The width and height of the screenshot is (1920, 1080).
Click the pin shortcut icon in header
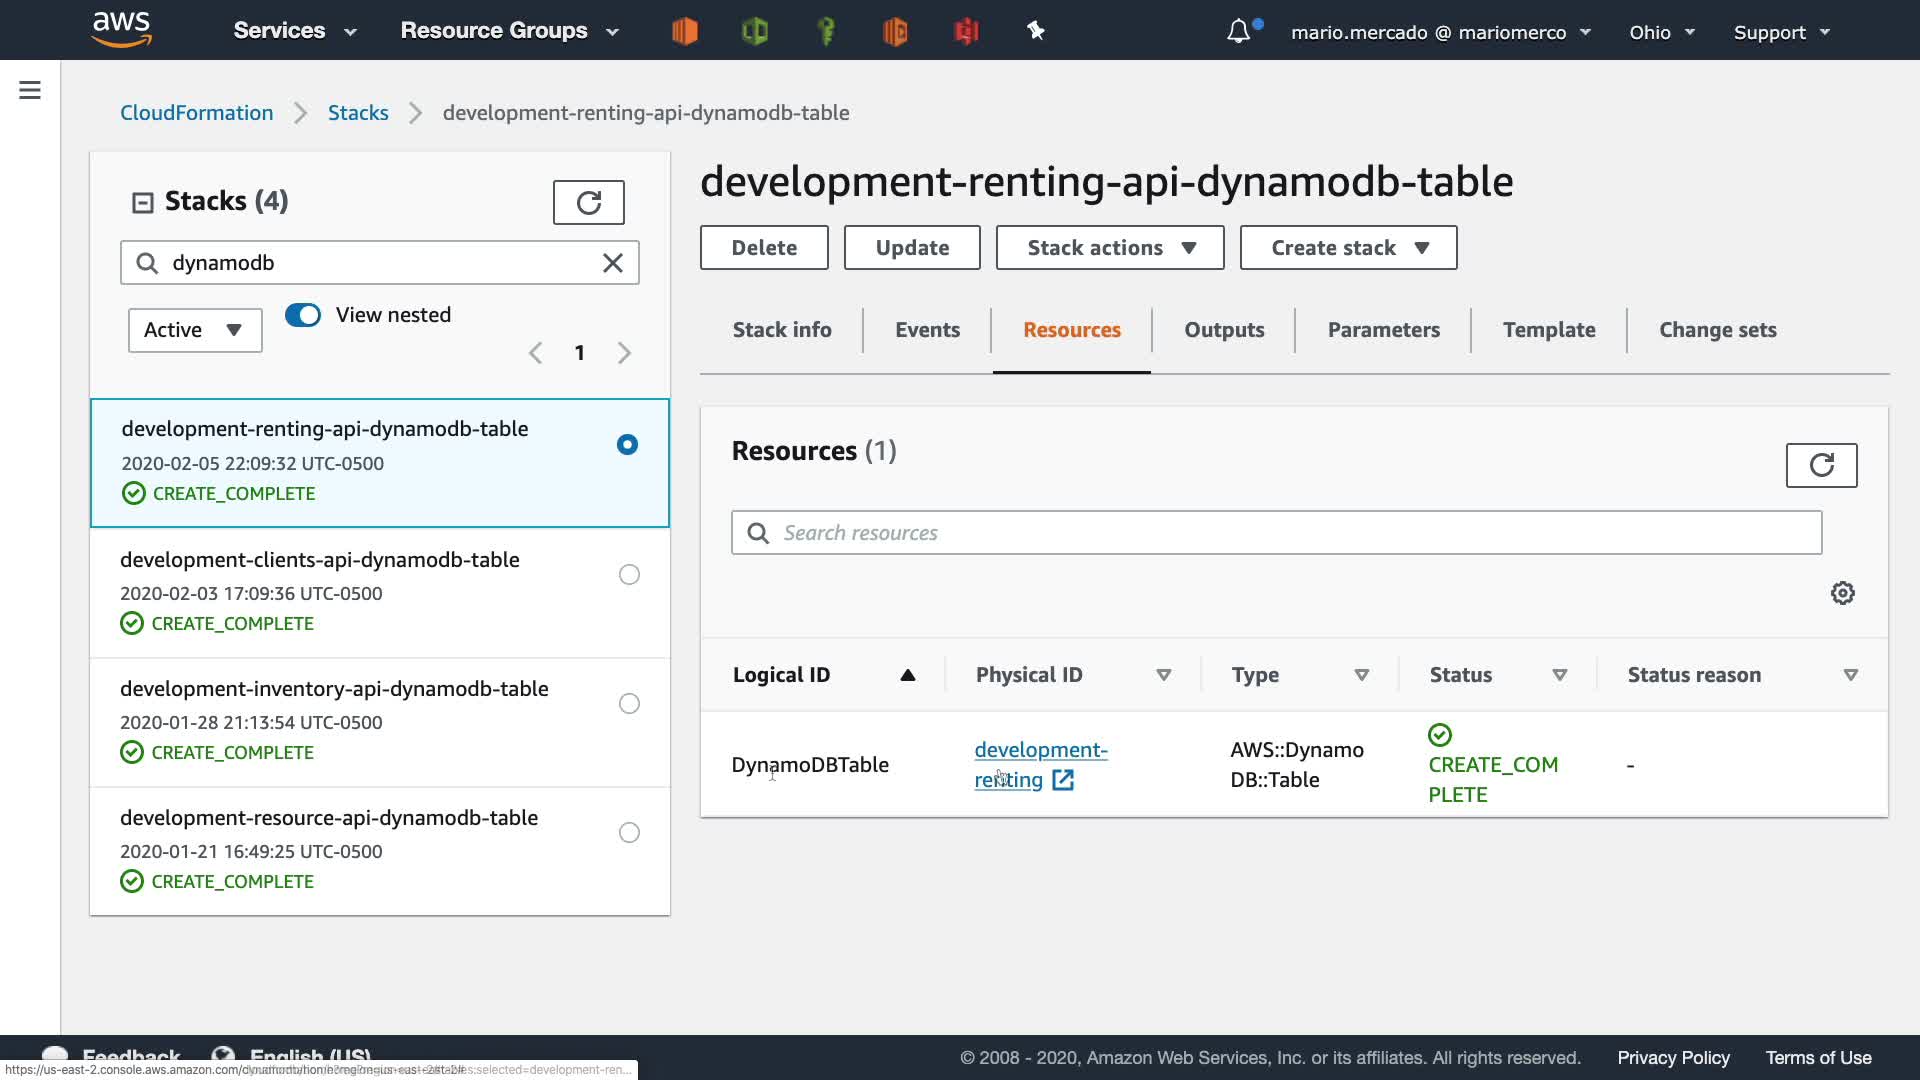[1036, 32]
